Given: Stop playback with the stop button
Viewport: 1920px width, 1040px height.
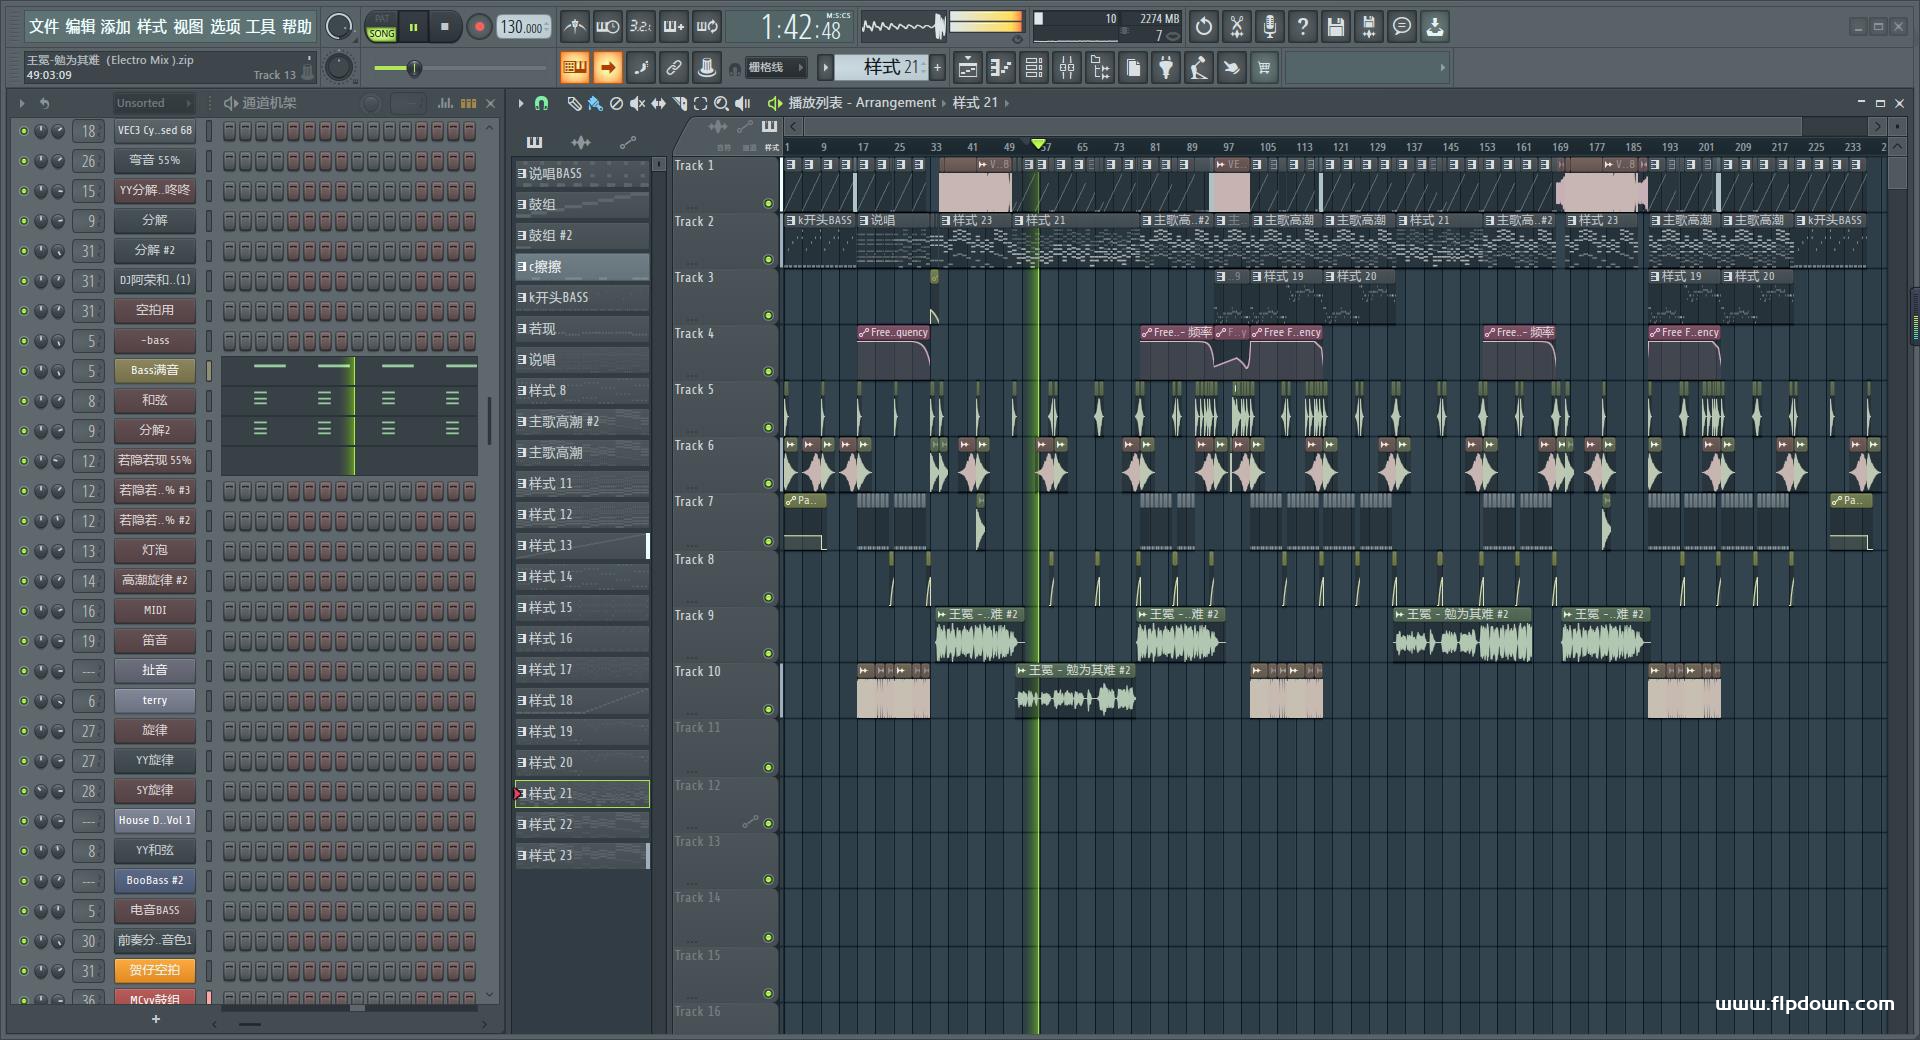Looking at the screenshot, I should click(445, 27).
